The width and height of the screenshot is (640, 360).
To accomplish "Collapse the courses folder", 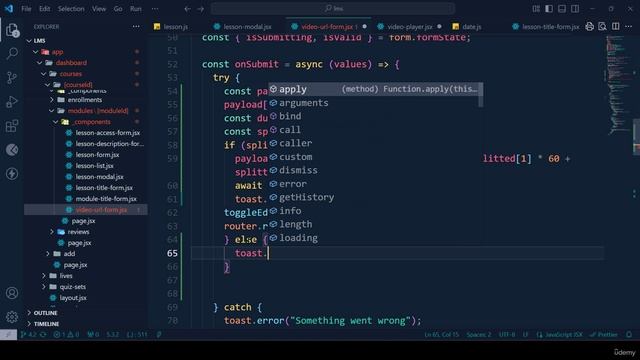I will pos(44,74).
